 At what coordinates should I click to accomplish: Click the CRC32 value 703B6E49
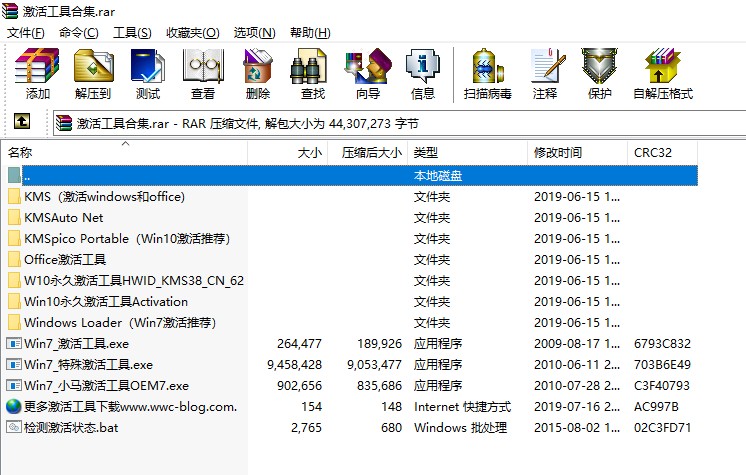click(662, 365)
